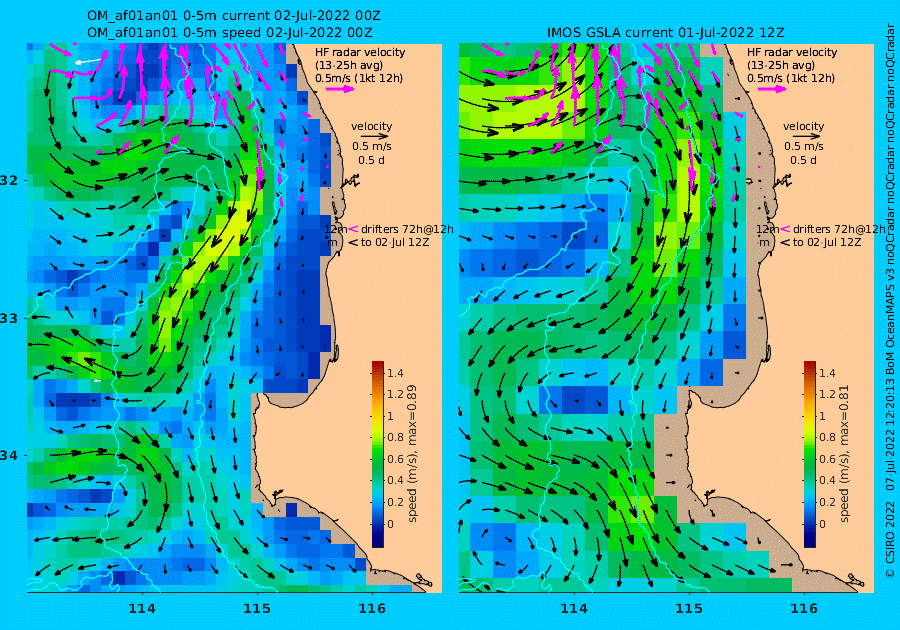Click the speed colorbar in the left map
This screenshot has height=630, width=900.
point(378,454)
